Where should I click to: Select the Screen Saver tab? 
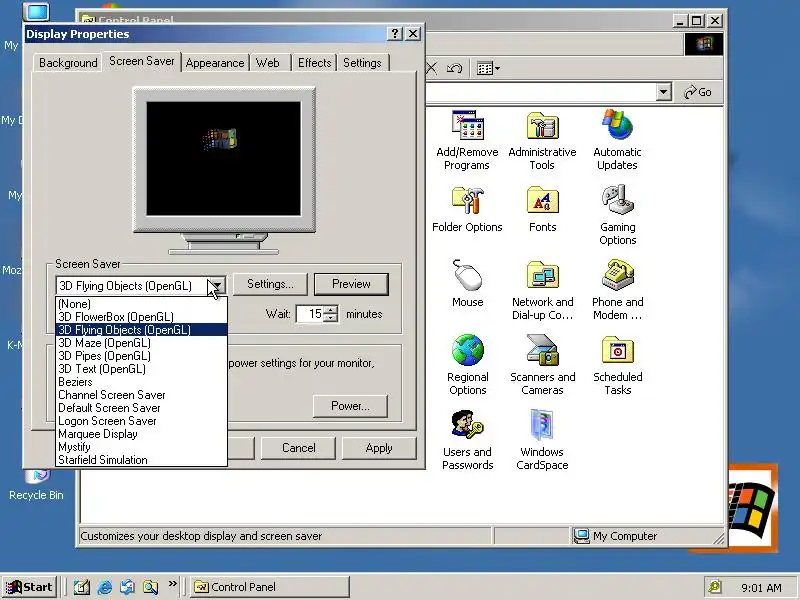point(141,61)
